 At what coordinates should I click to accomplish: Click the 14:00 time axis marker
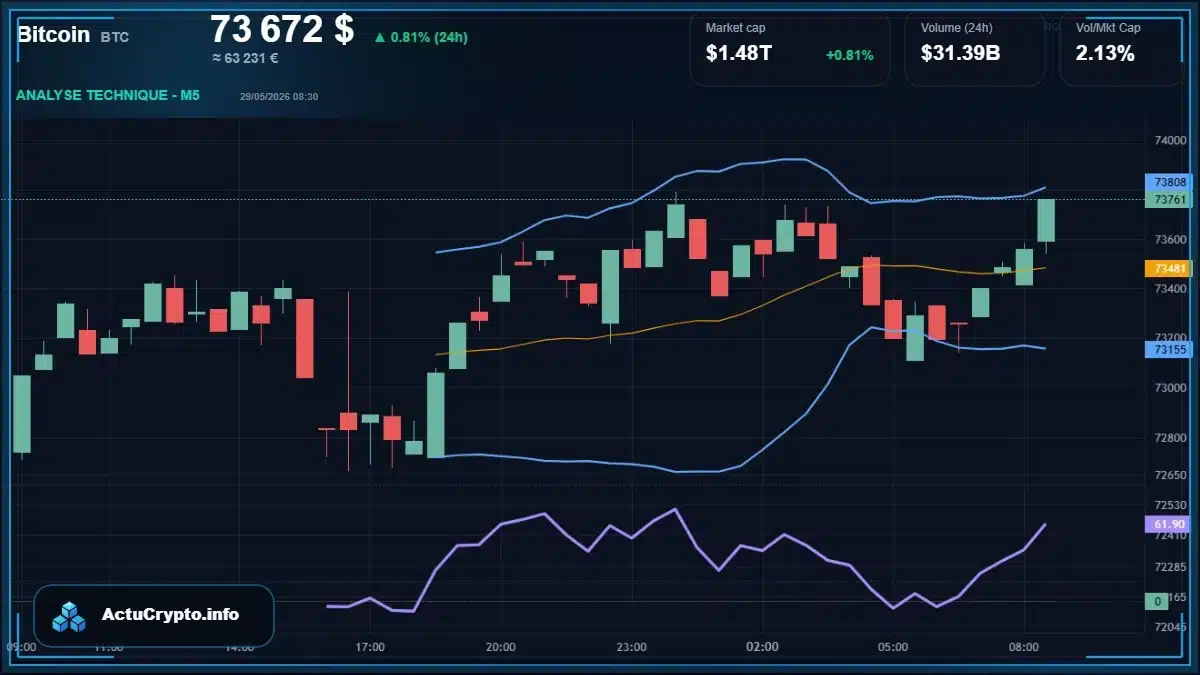(239, 647)
